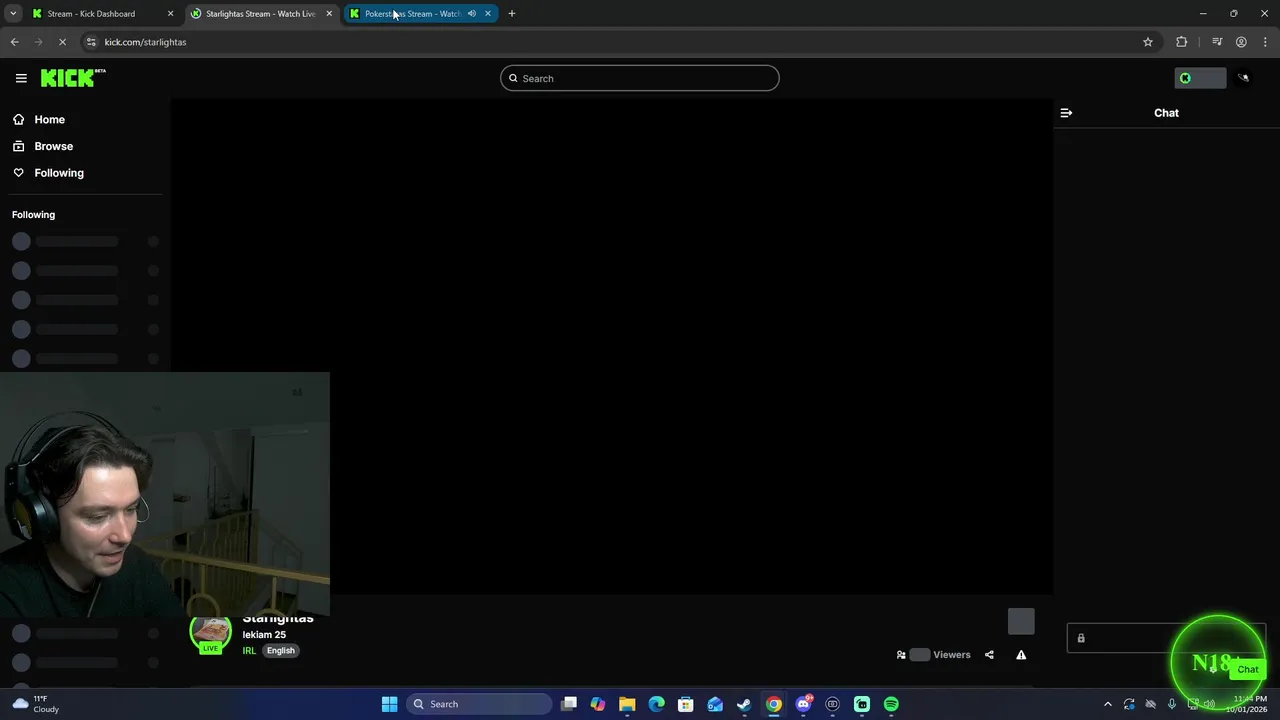Close the Kick Dashboard tab
Screen dimensions: 1280x720
pyautogui.click(x=171, y=14)
